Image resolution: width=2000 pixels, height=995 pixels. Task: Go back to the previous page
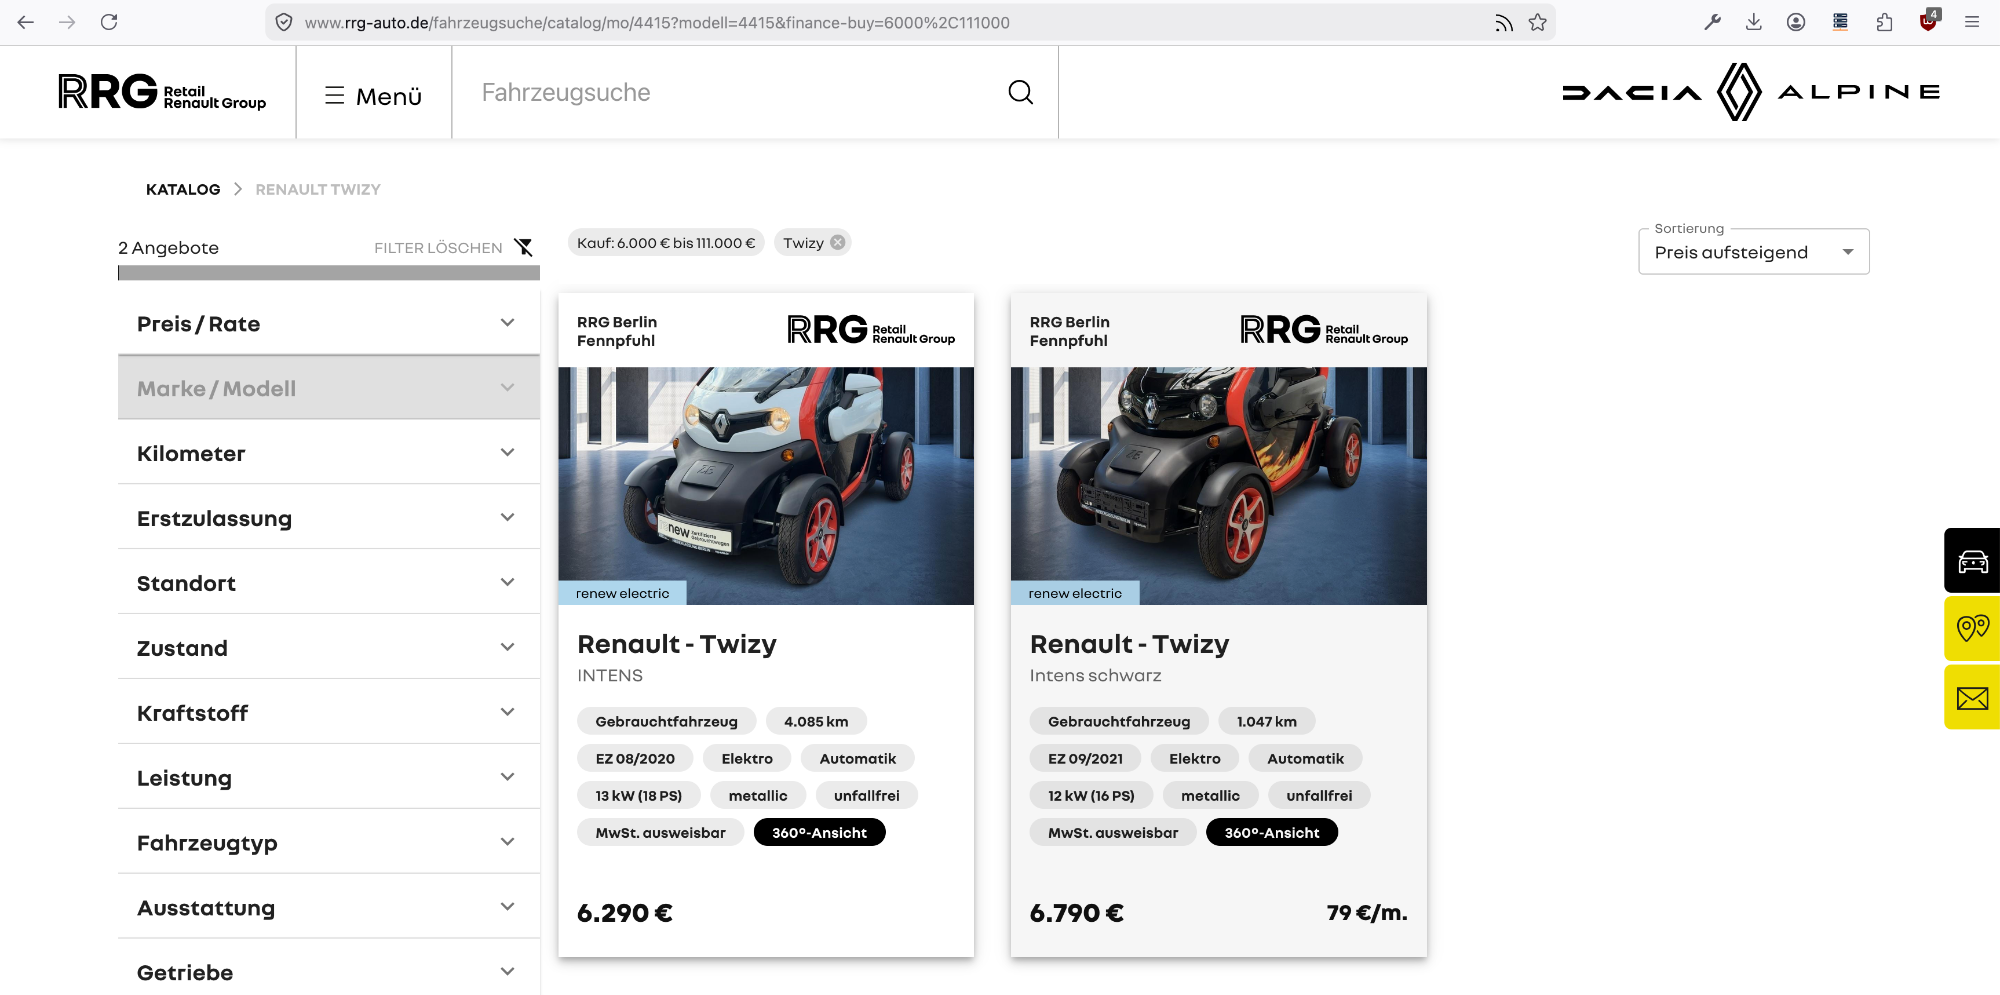pyautogui.click(x=26, y=22)
